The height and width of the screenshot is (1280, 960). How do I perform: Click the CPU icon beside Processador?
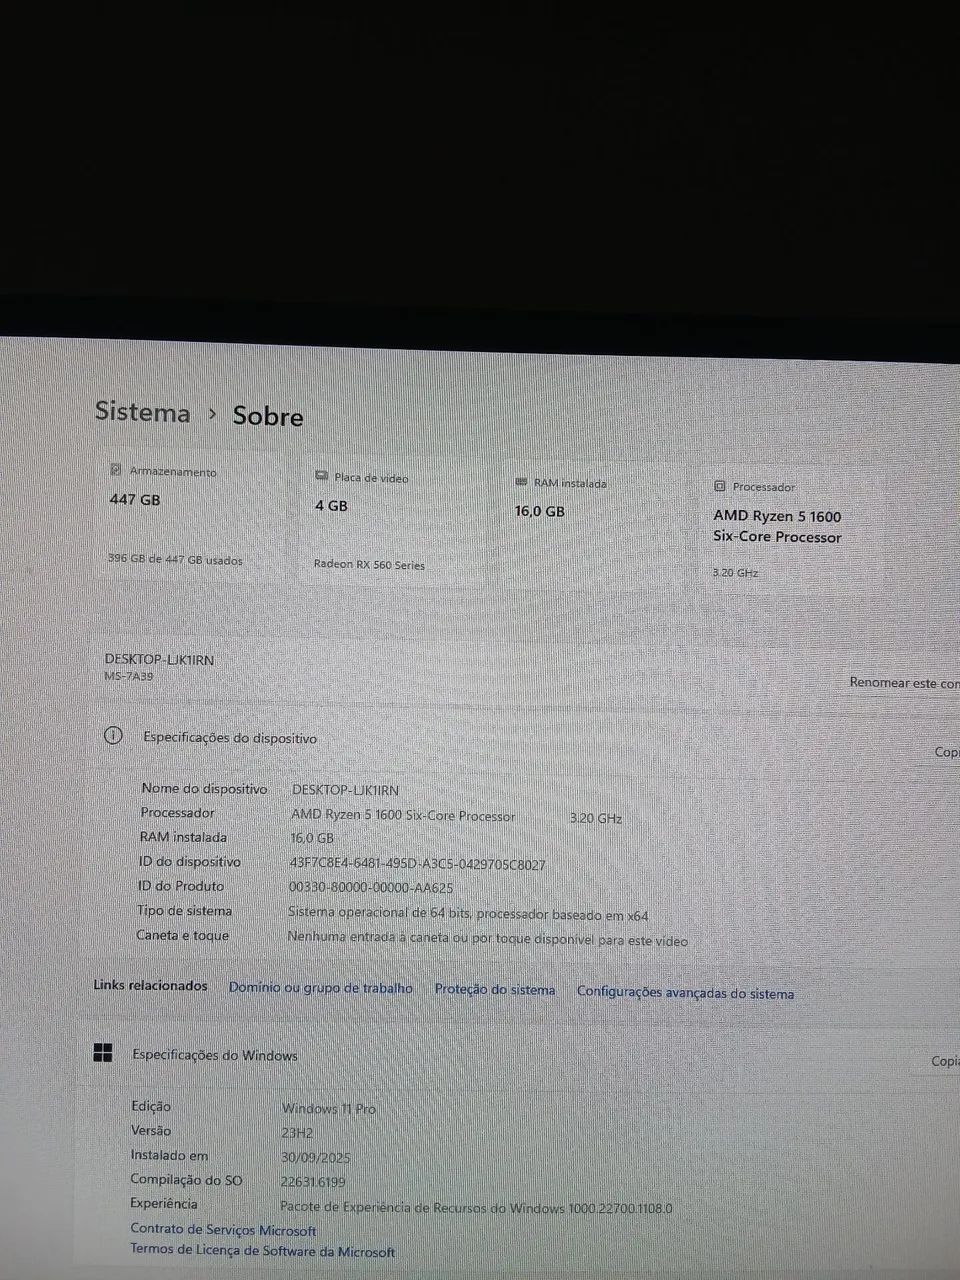point(720,486)
